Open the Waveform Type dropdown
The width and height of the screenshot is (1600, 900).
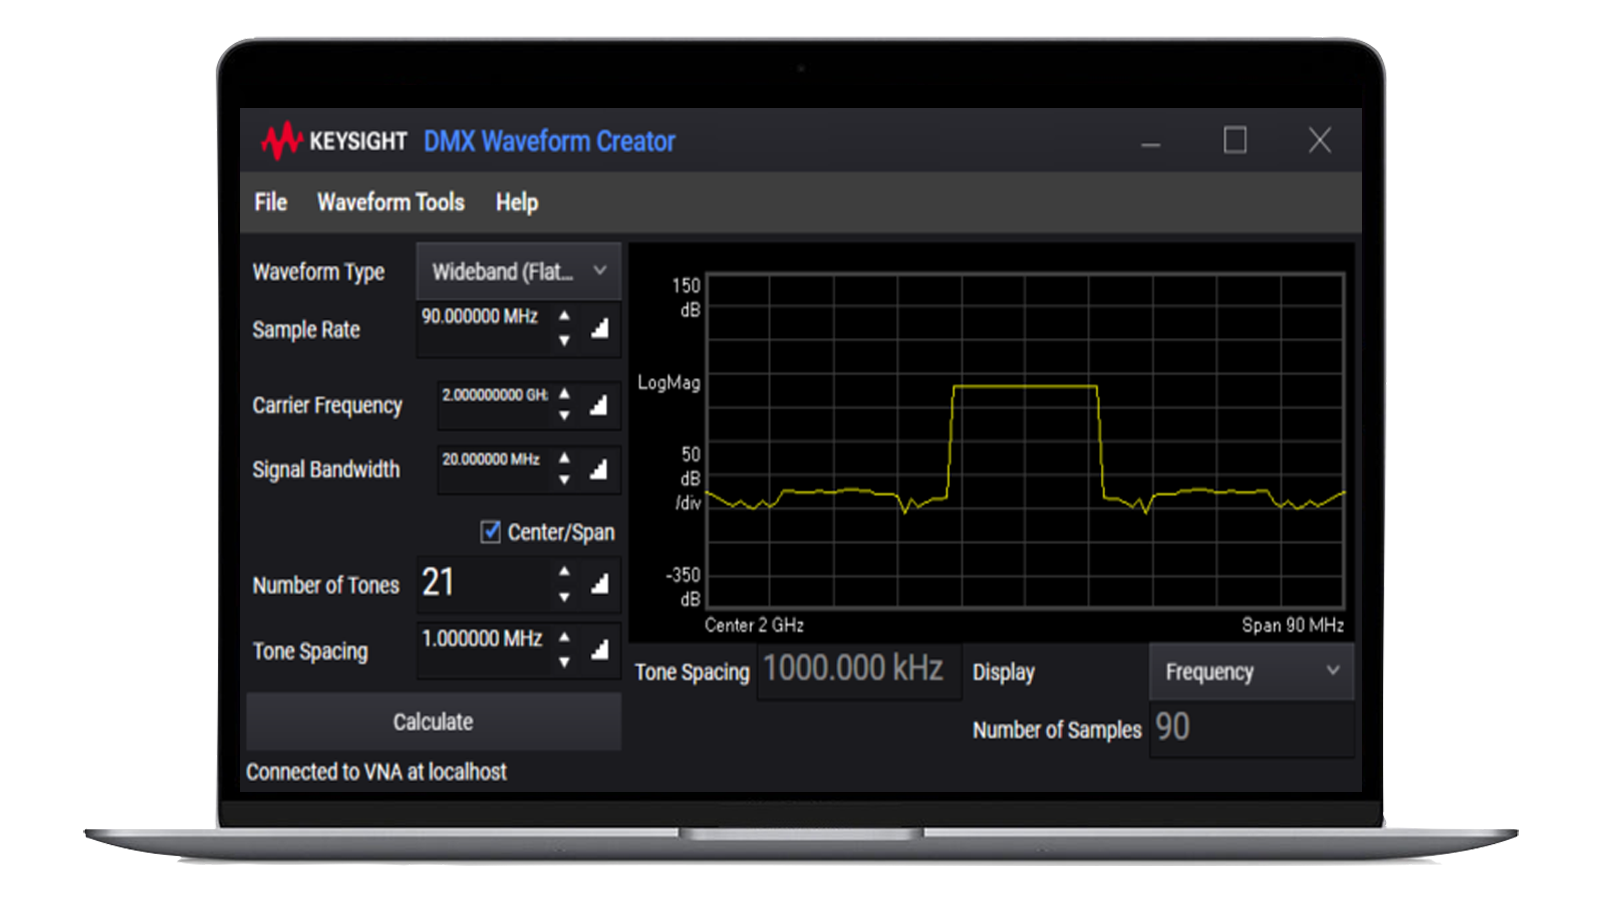pyautogui.click(x=517, y=271)
